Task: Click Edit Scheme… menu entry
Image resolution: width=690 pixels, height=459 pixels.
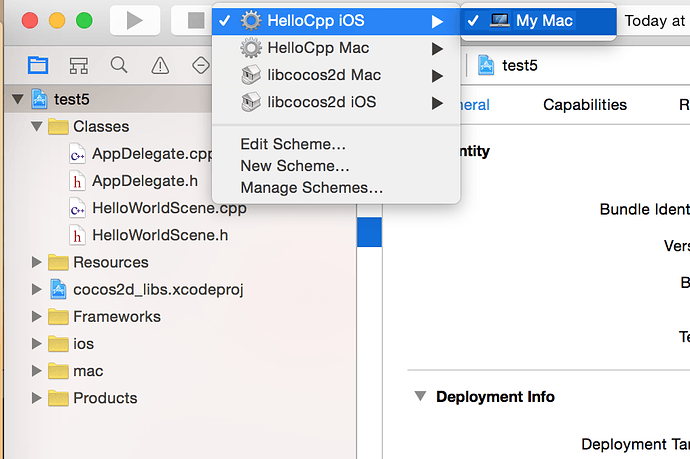Action: pyautogui.click(x=293, y=144)
